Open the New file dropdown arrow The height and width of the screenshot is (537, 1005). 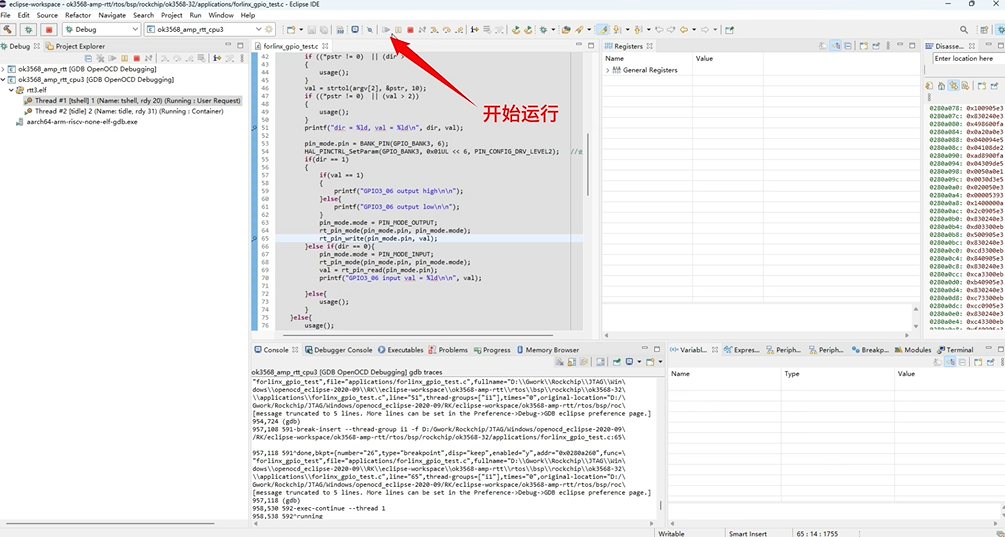pos(301,29)
